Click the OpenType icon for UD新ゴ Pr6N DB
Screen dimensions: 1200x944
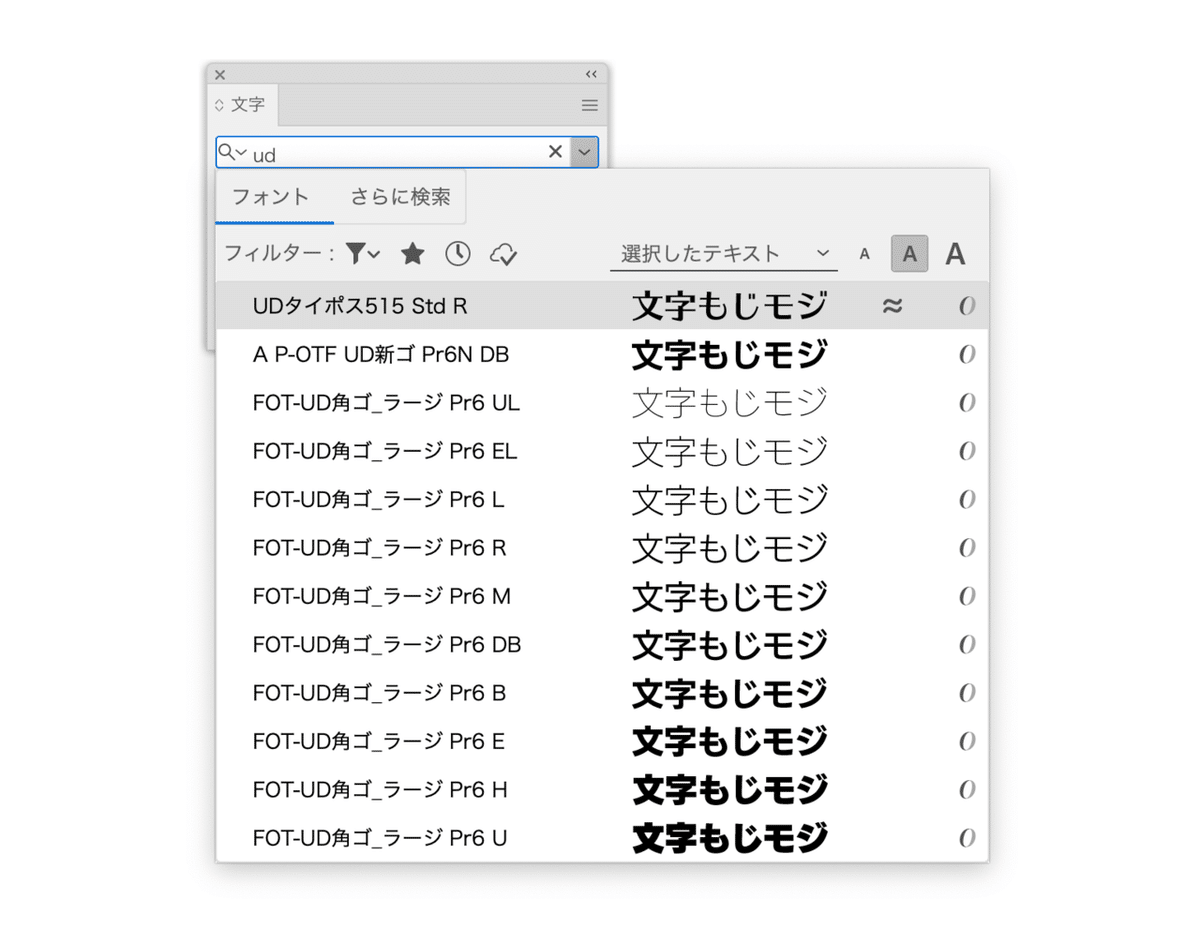tap(967, 354)
